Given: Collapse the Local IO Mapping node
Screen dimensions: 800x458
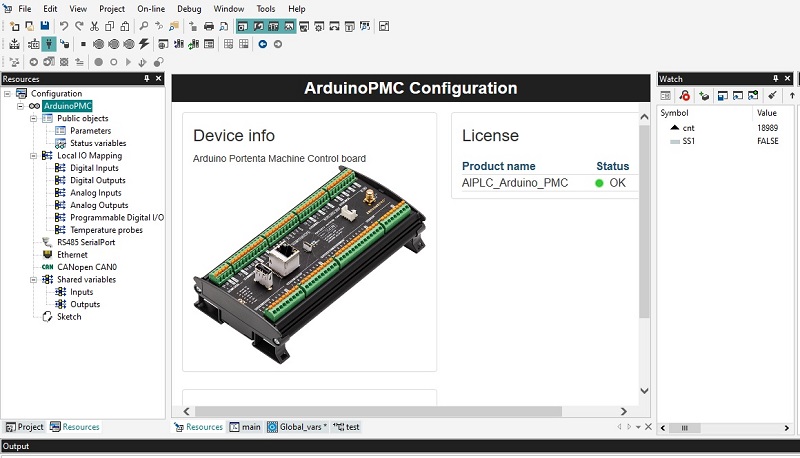Looking at the screenshot, I should [x=33, y=156].
